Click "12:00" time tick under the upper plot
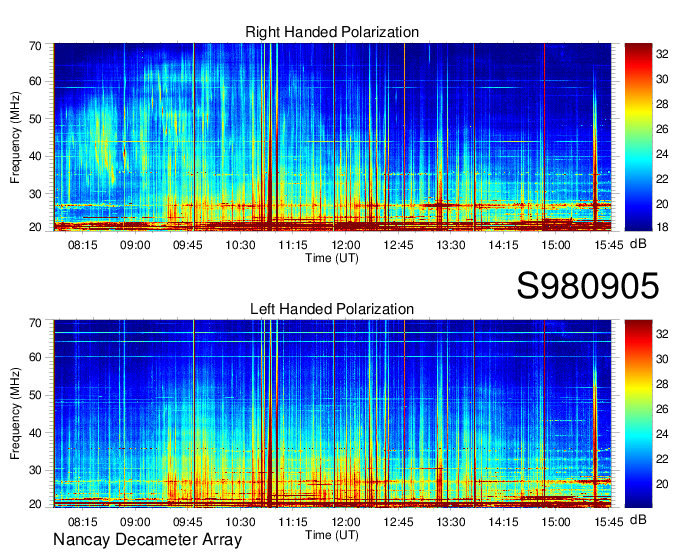This screenshot has height=552, width=680. 346,245
